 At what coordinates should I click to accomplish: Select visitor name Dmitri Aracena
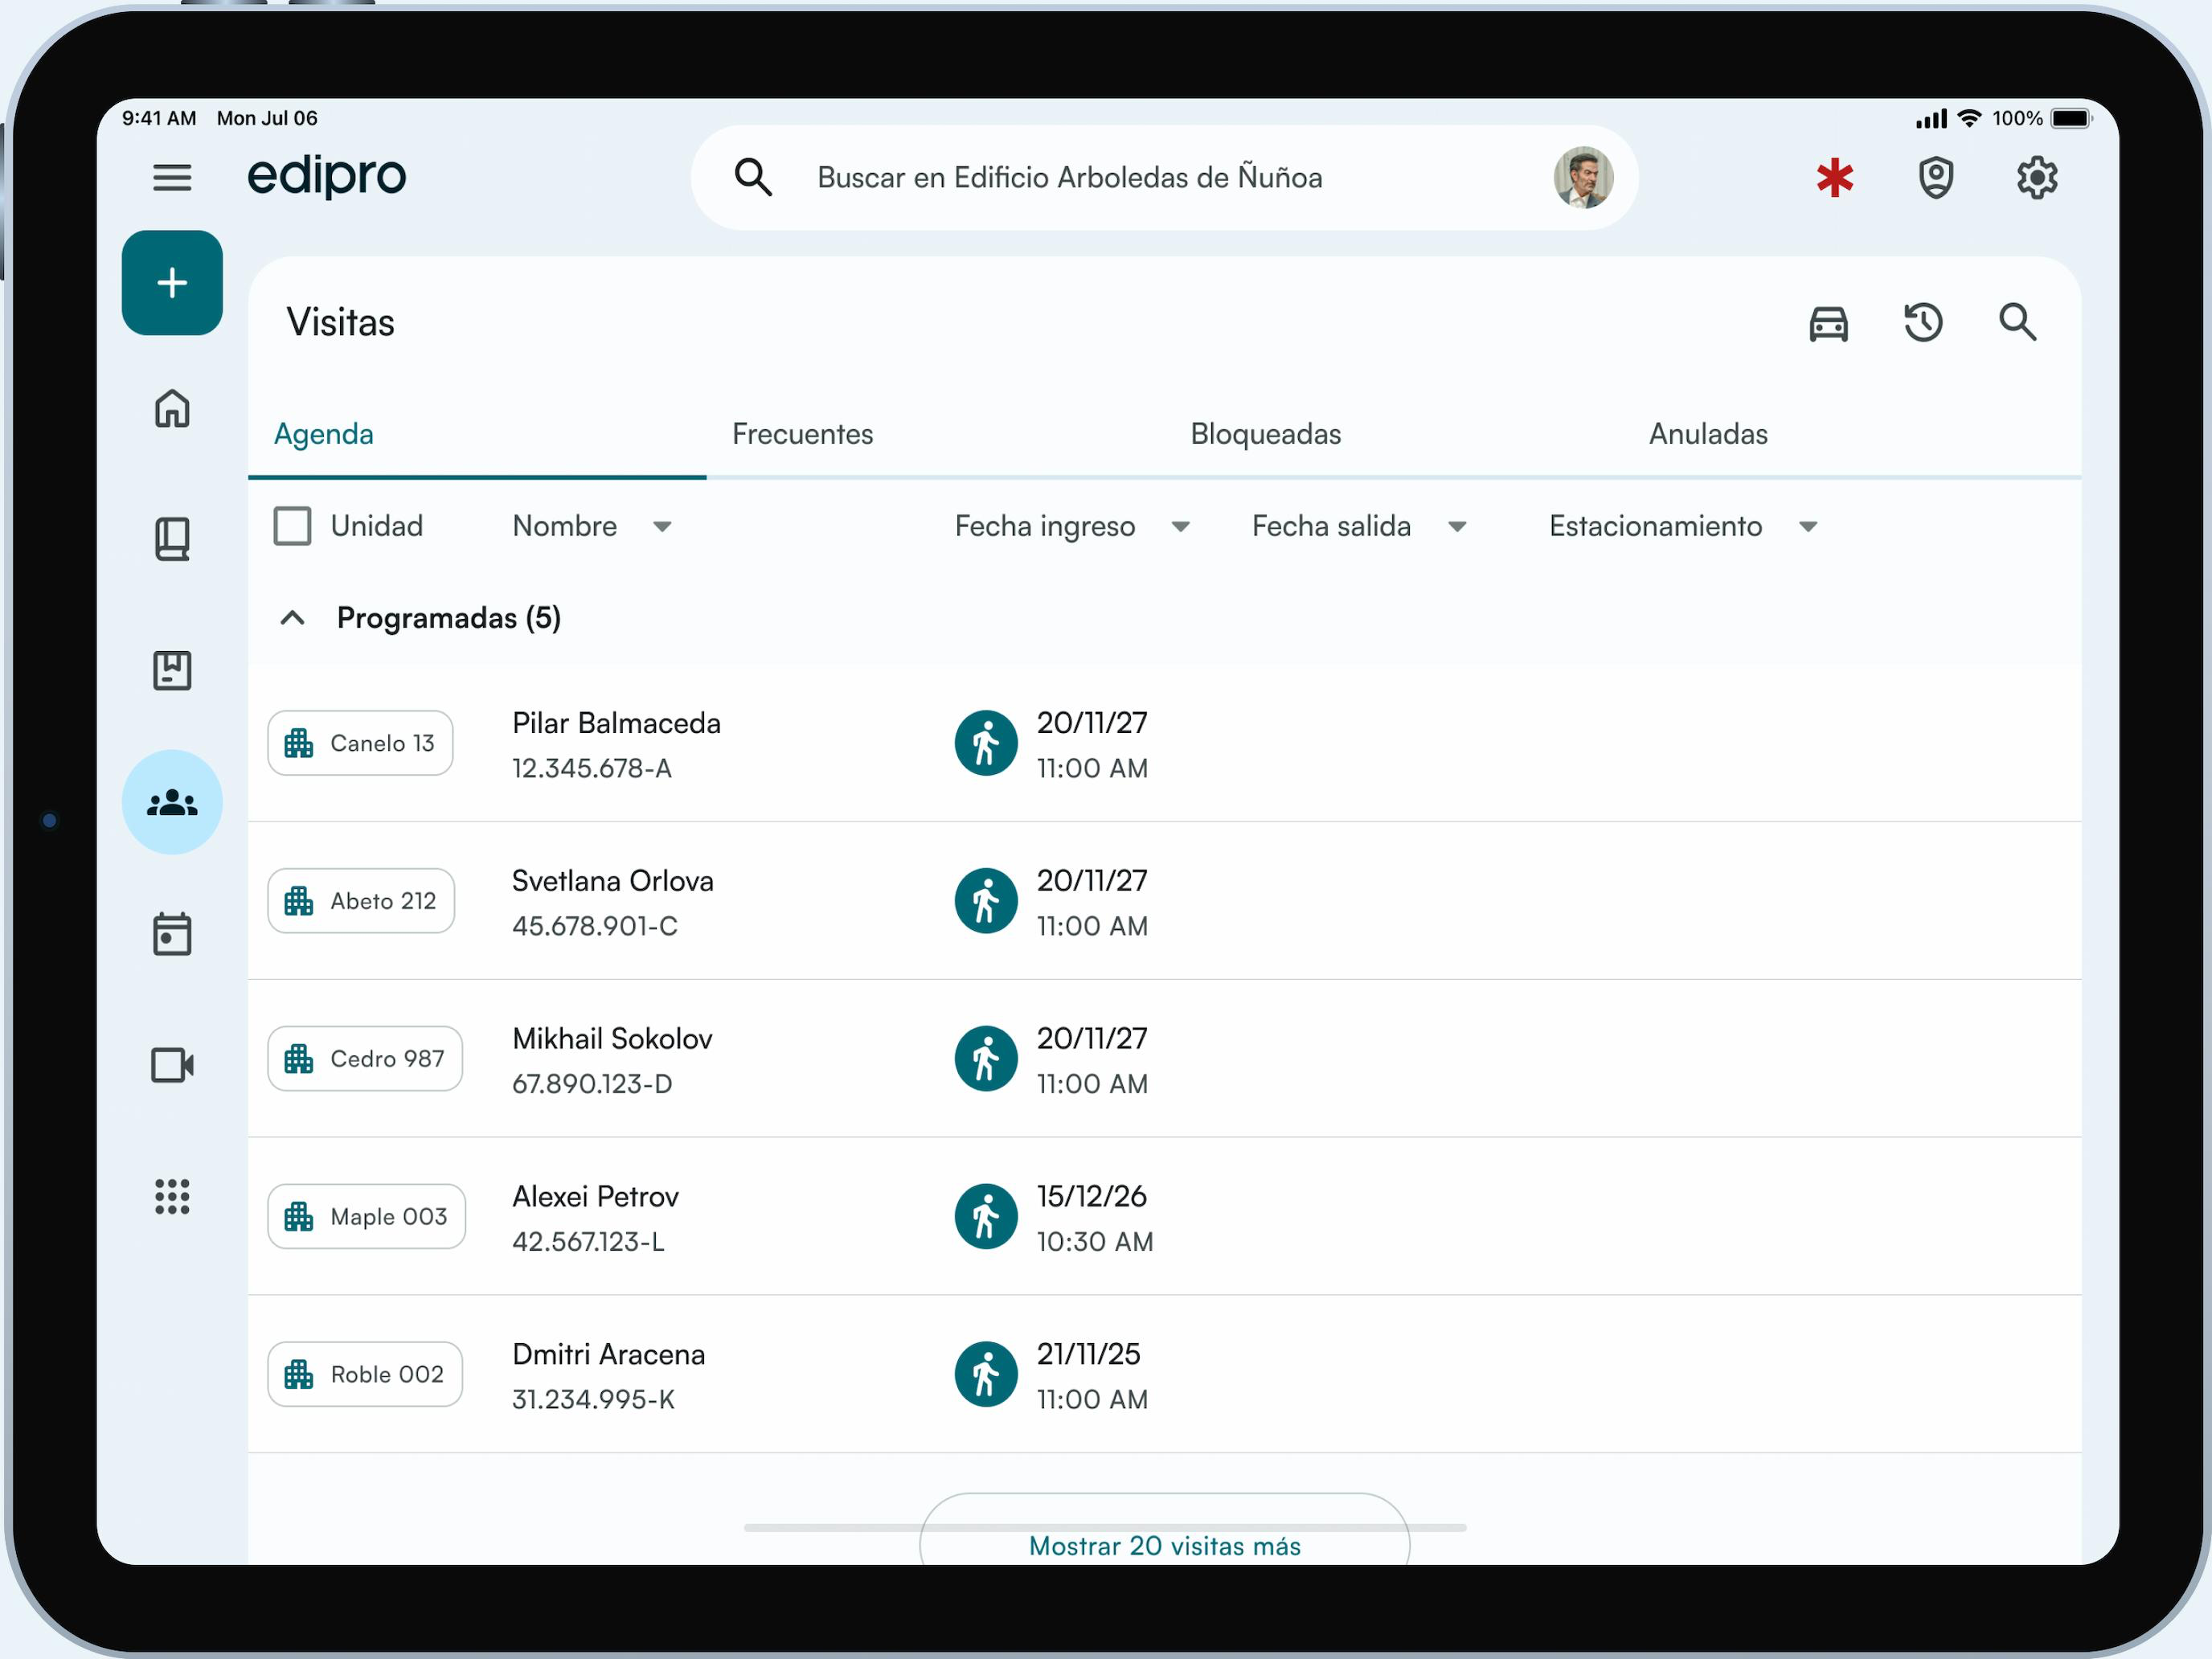[608, 1354]
